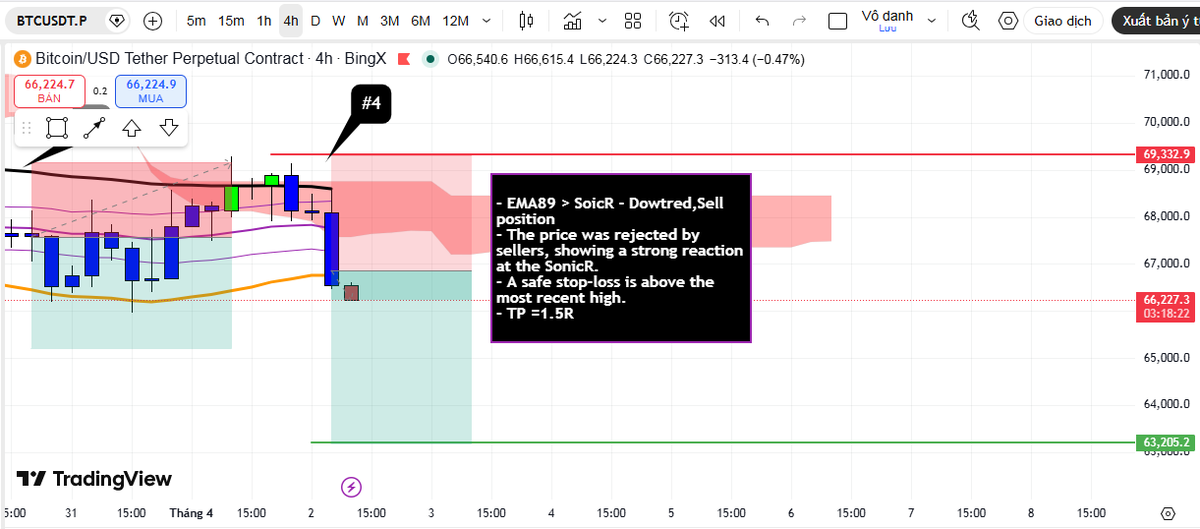Expand the timeframe list dropdown arrow

click(488, 20)
